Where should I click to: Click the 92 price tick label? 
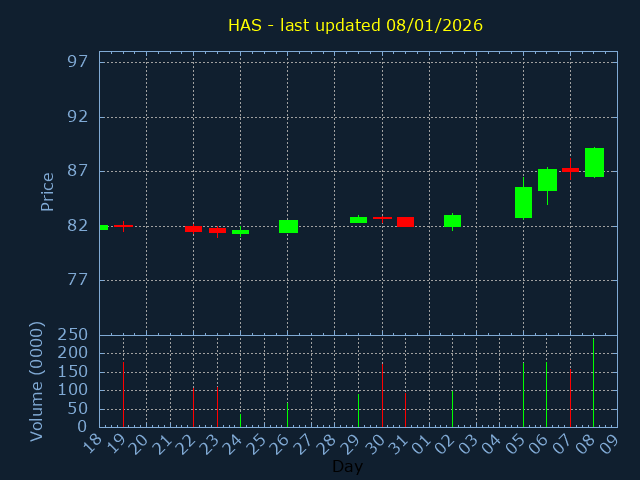click(x=78, y=117)
